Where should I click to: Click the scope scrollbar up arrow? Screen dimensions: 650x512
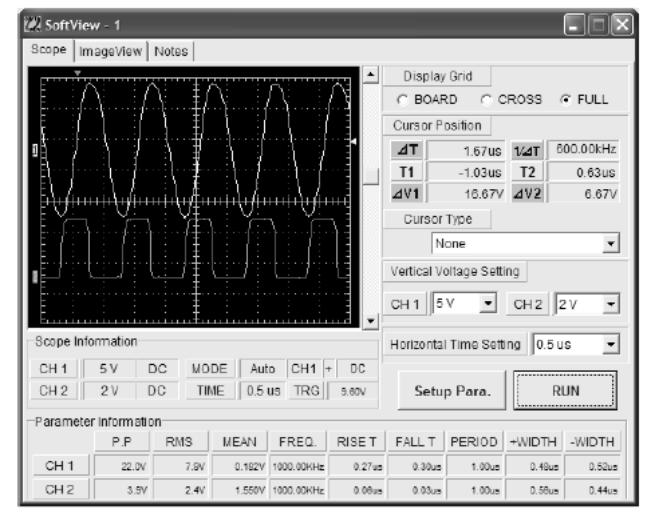tap(371, 75)
